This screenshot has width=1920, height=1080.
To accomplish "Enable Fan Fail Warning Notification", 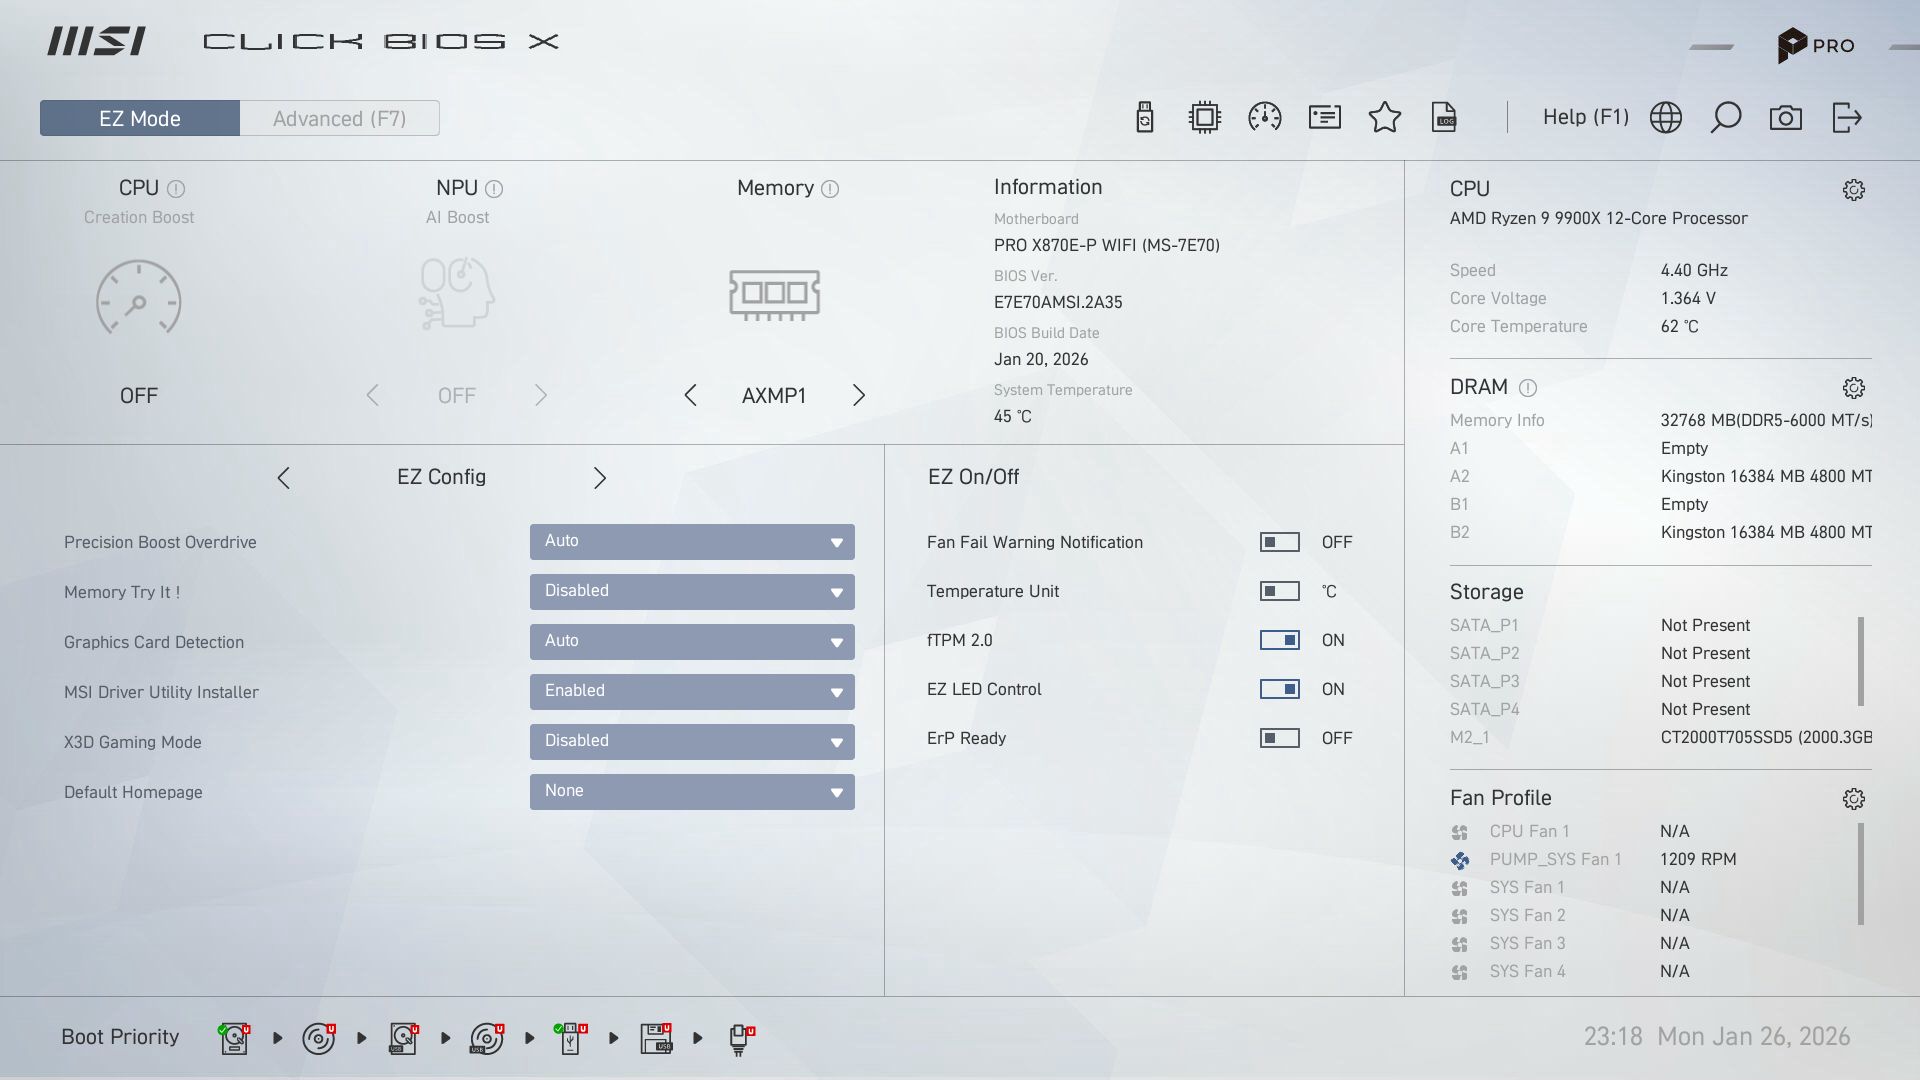I will click(1279, 542).
